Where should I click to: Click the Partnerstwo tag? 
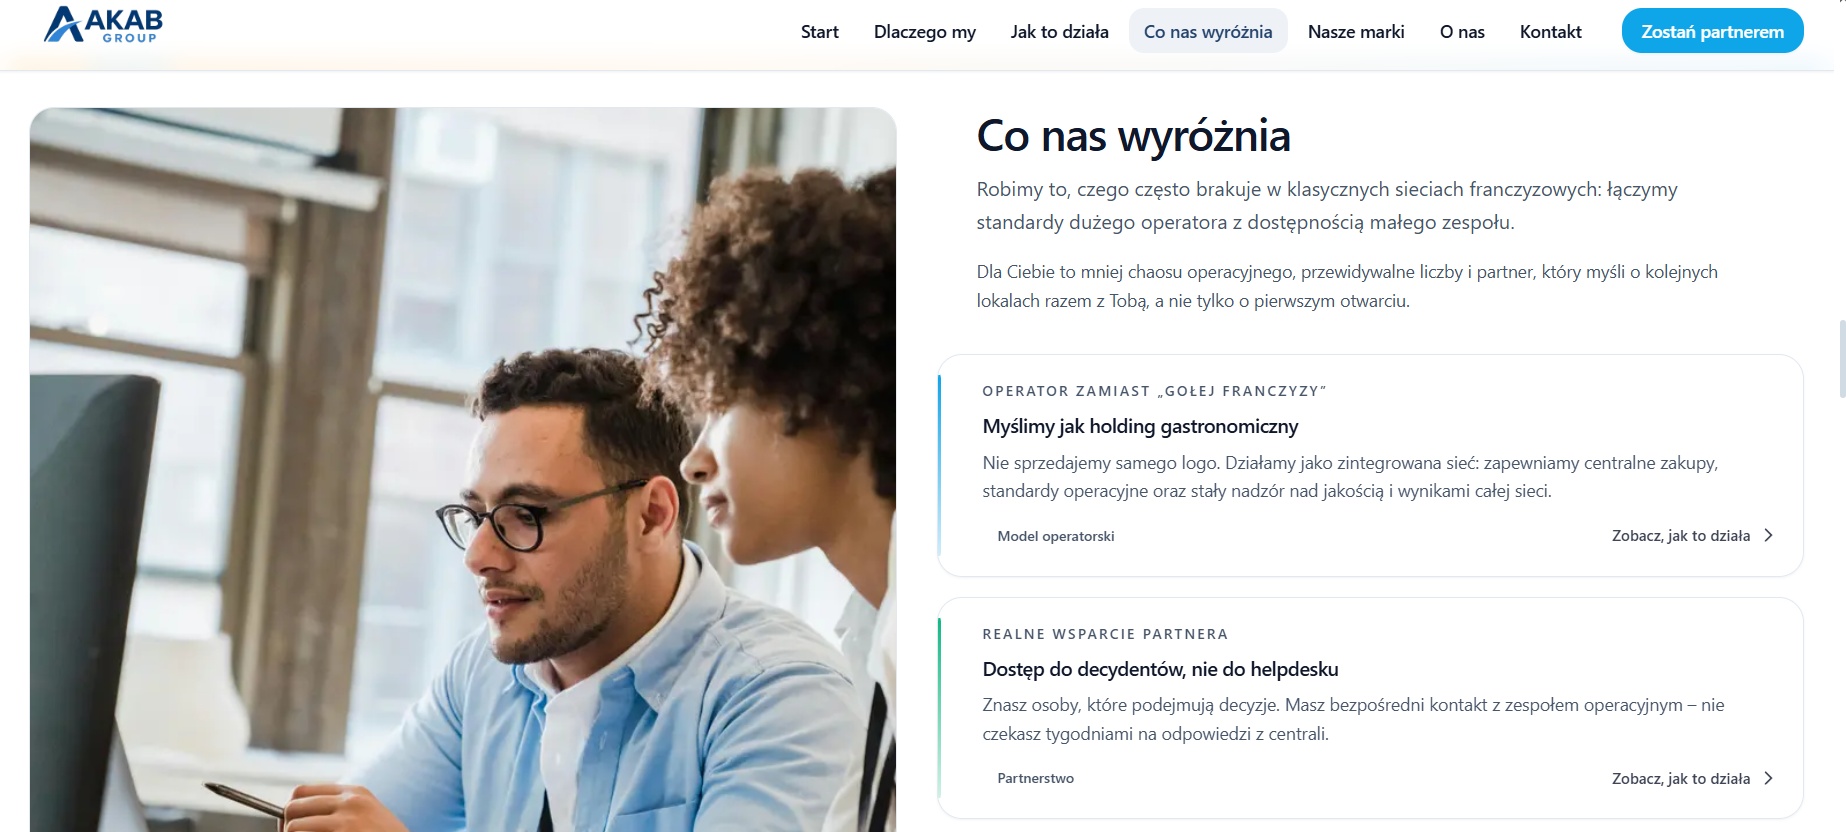1035,778
